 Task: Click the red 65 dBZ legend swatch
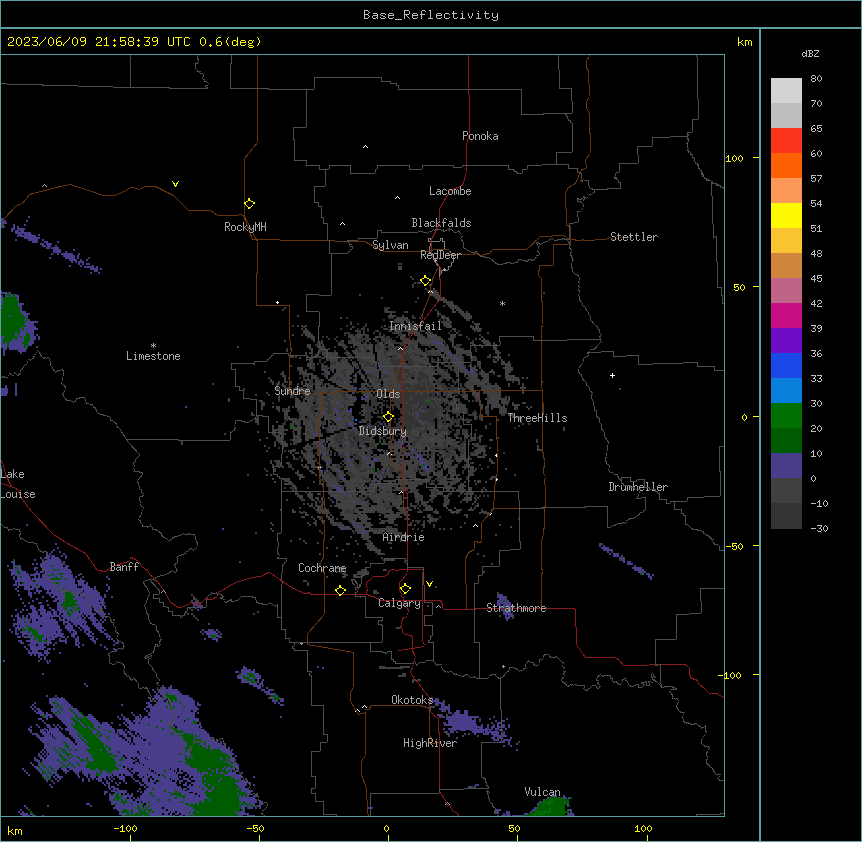pos(786,140)
